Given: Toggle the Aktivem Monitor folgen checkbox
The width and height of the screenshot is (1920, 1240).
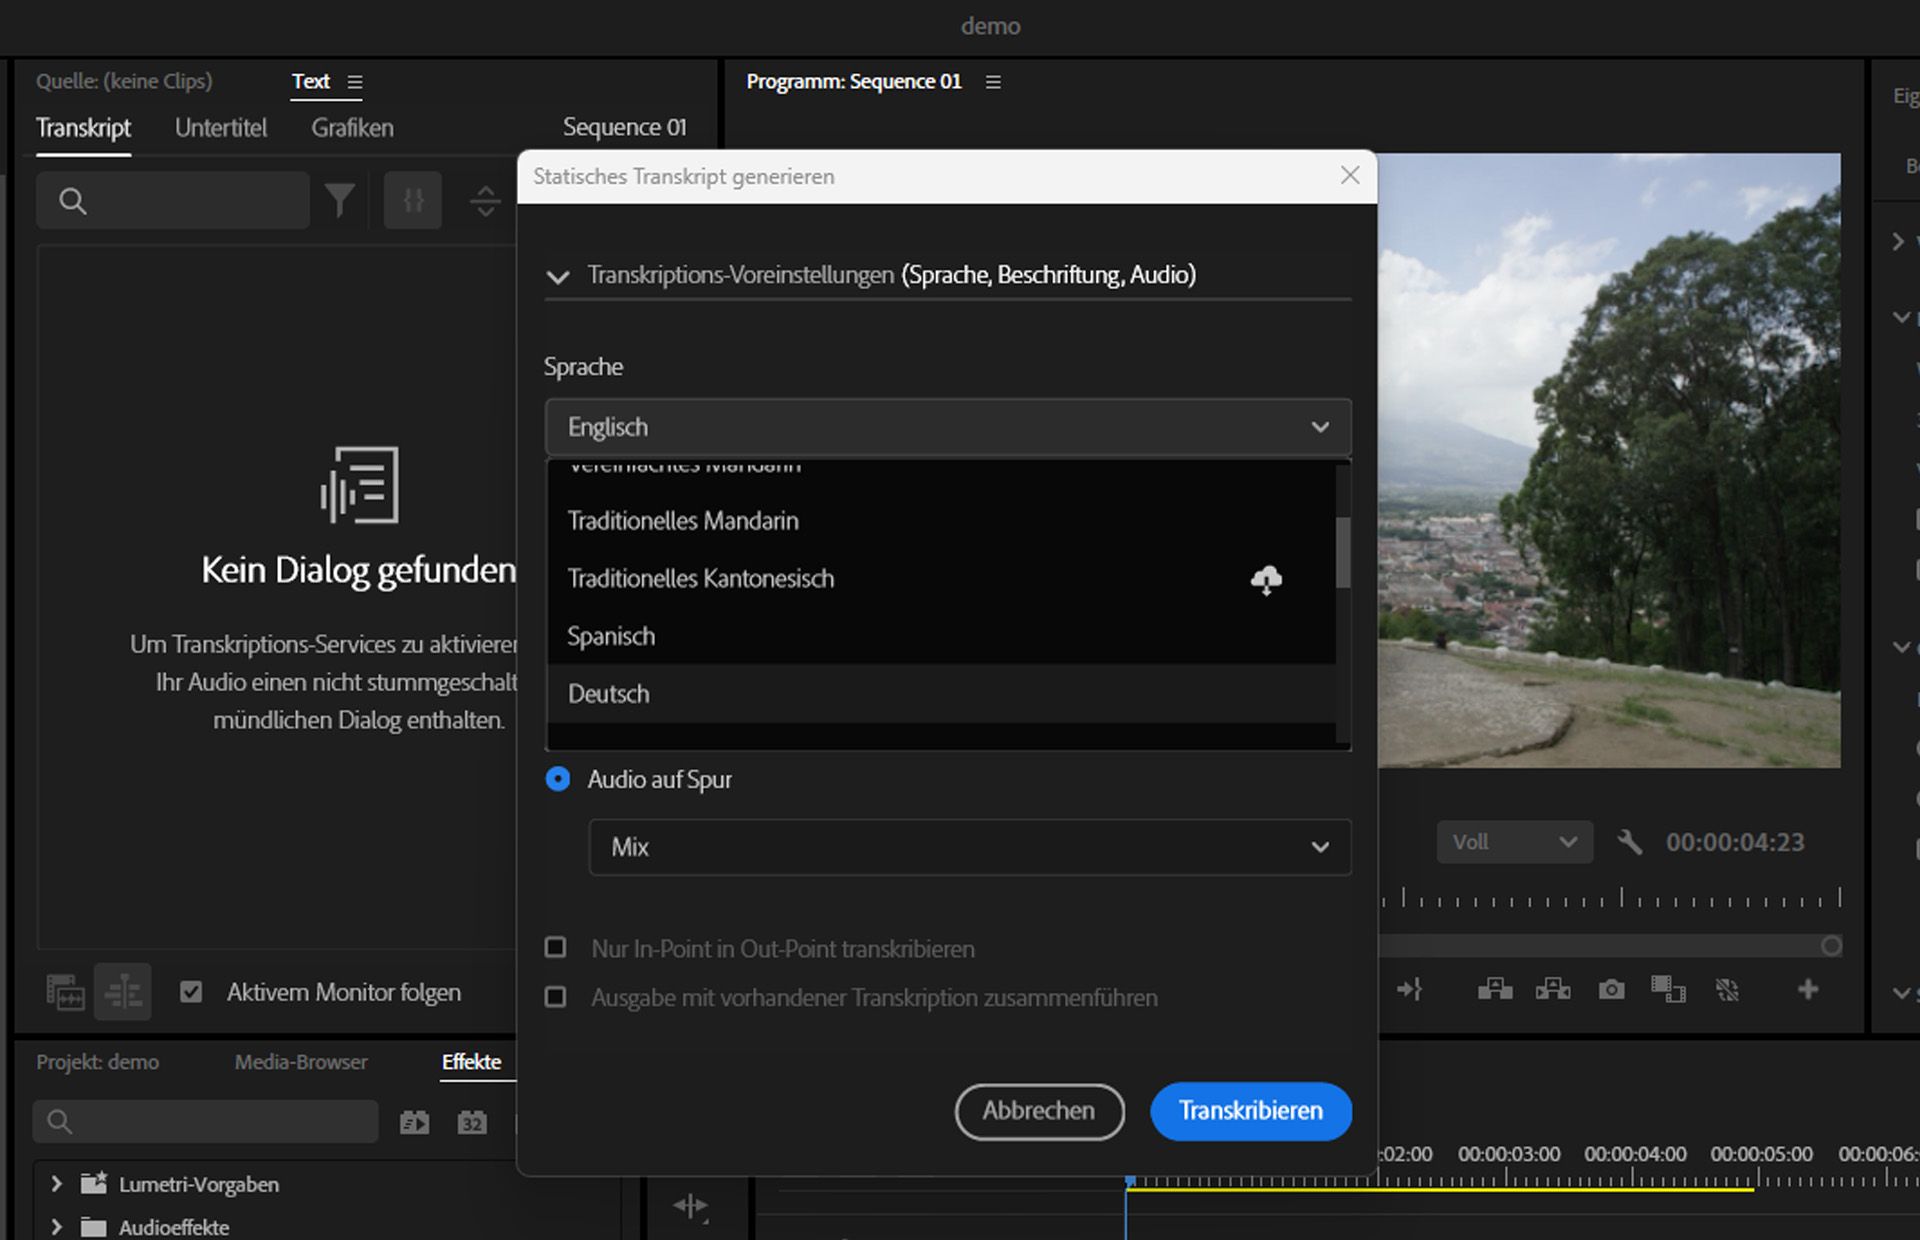Looking at the screenshot, I should click(x=190, y=992).
